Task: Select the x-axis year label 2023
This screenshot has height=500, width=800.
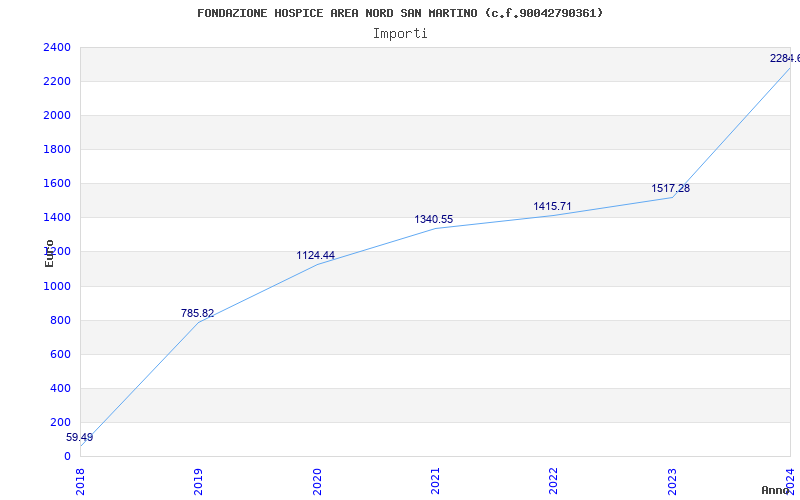Action: (x=672, y=482)
